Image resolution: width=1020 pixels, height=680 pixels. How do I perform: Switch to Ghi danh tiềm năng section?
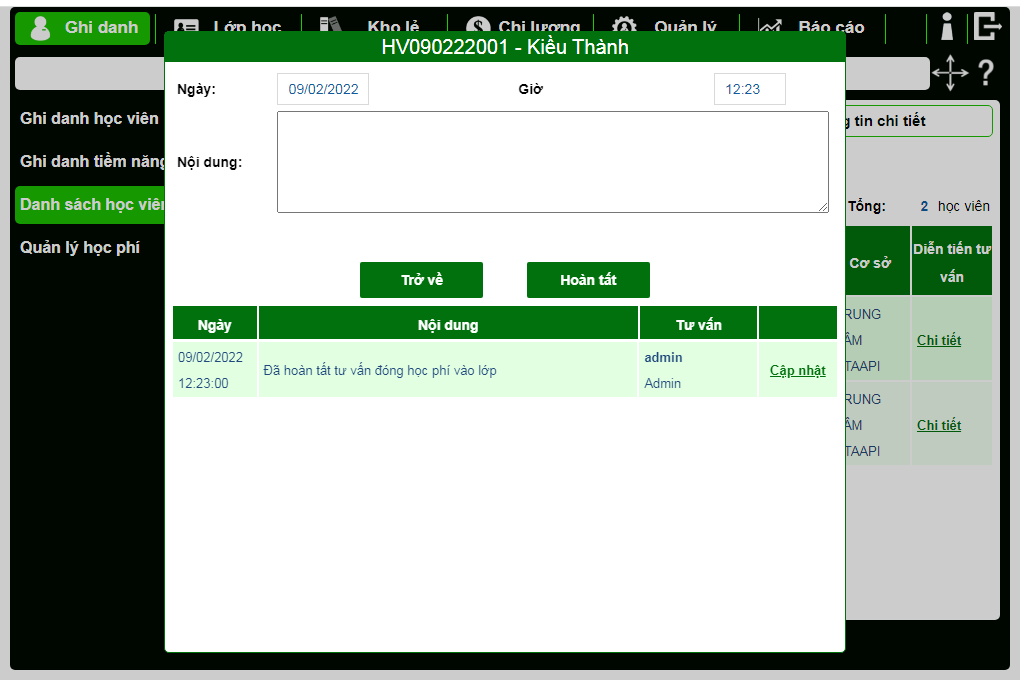coord(90,161)
